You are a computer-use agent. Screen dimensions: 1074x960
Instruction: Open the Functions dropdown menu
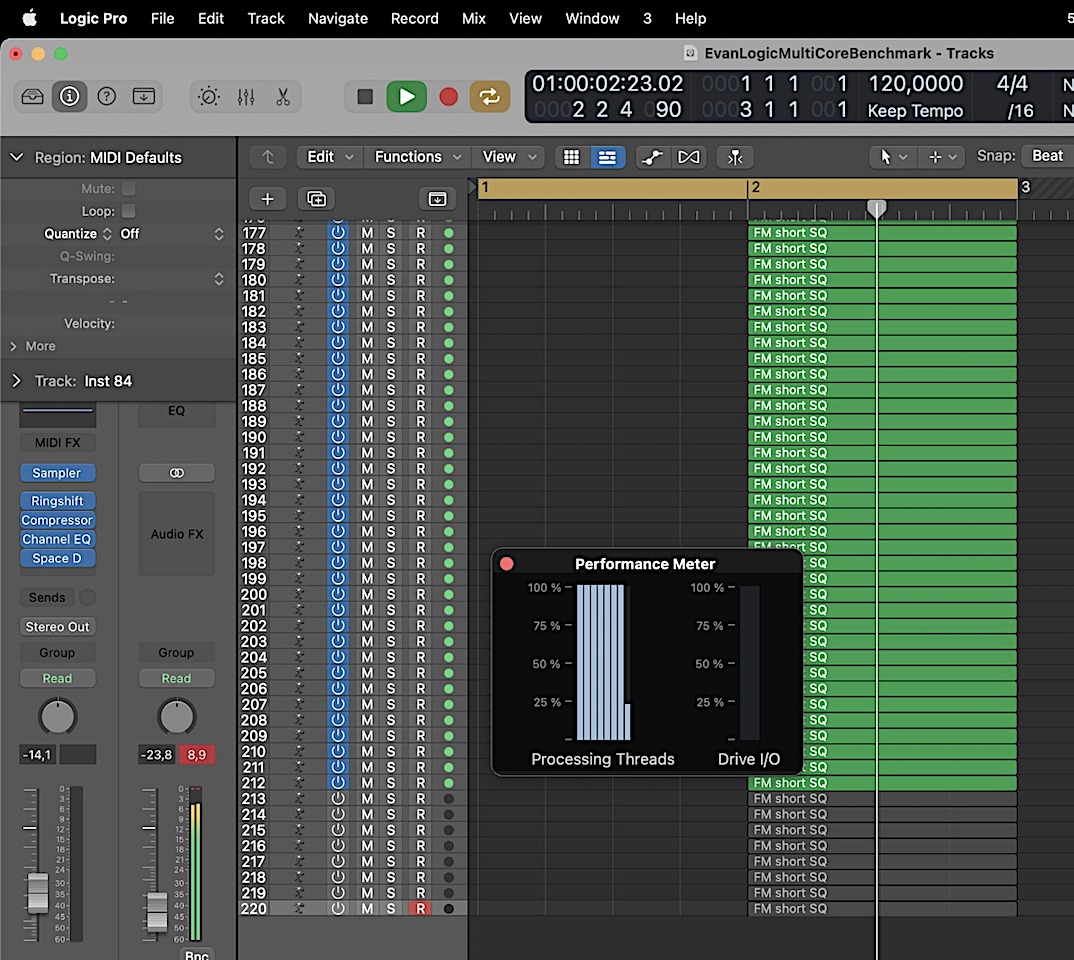tap(417, 157)
